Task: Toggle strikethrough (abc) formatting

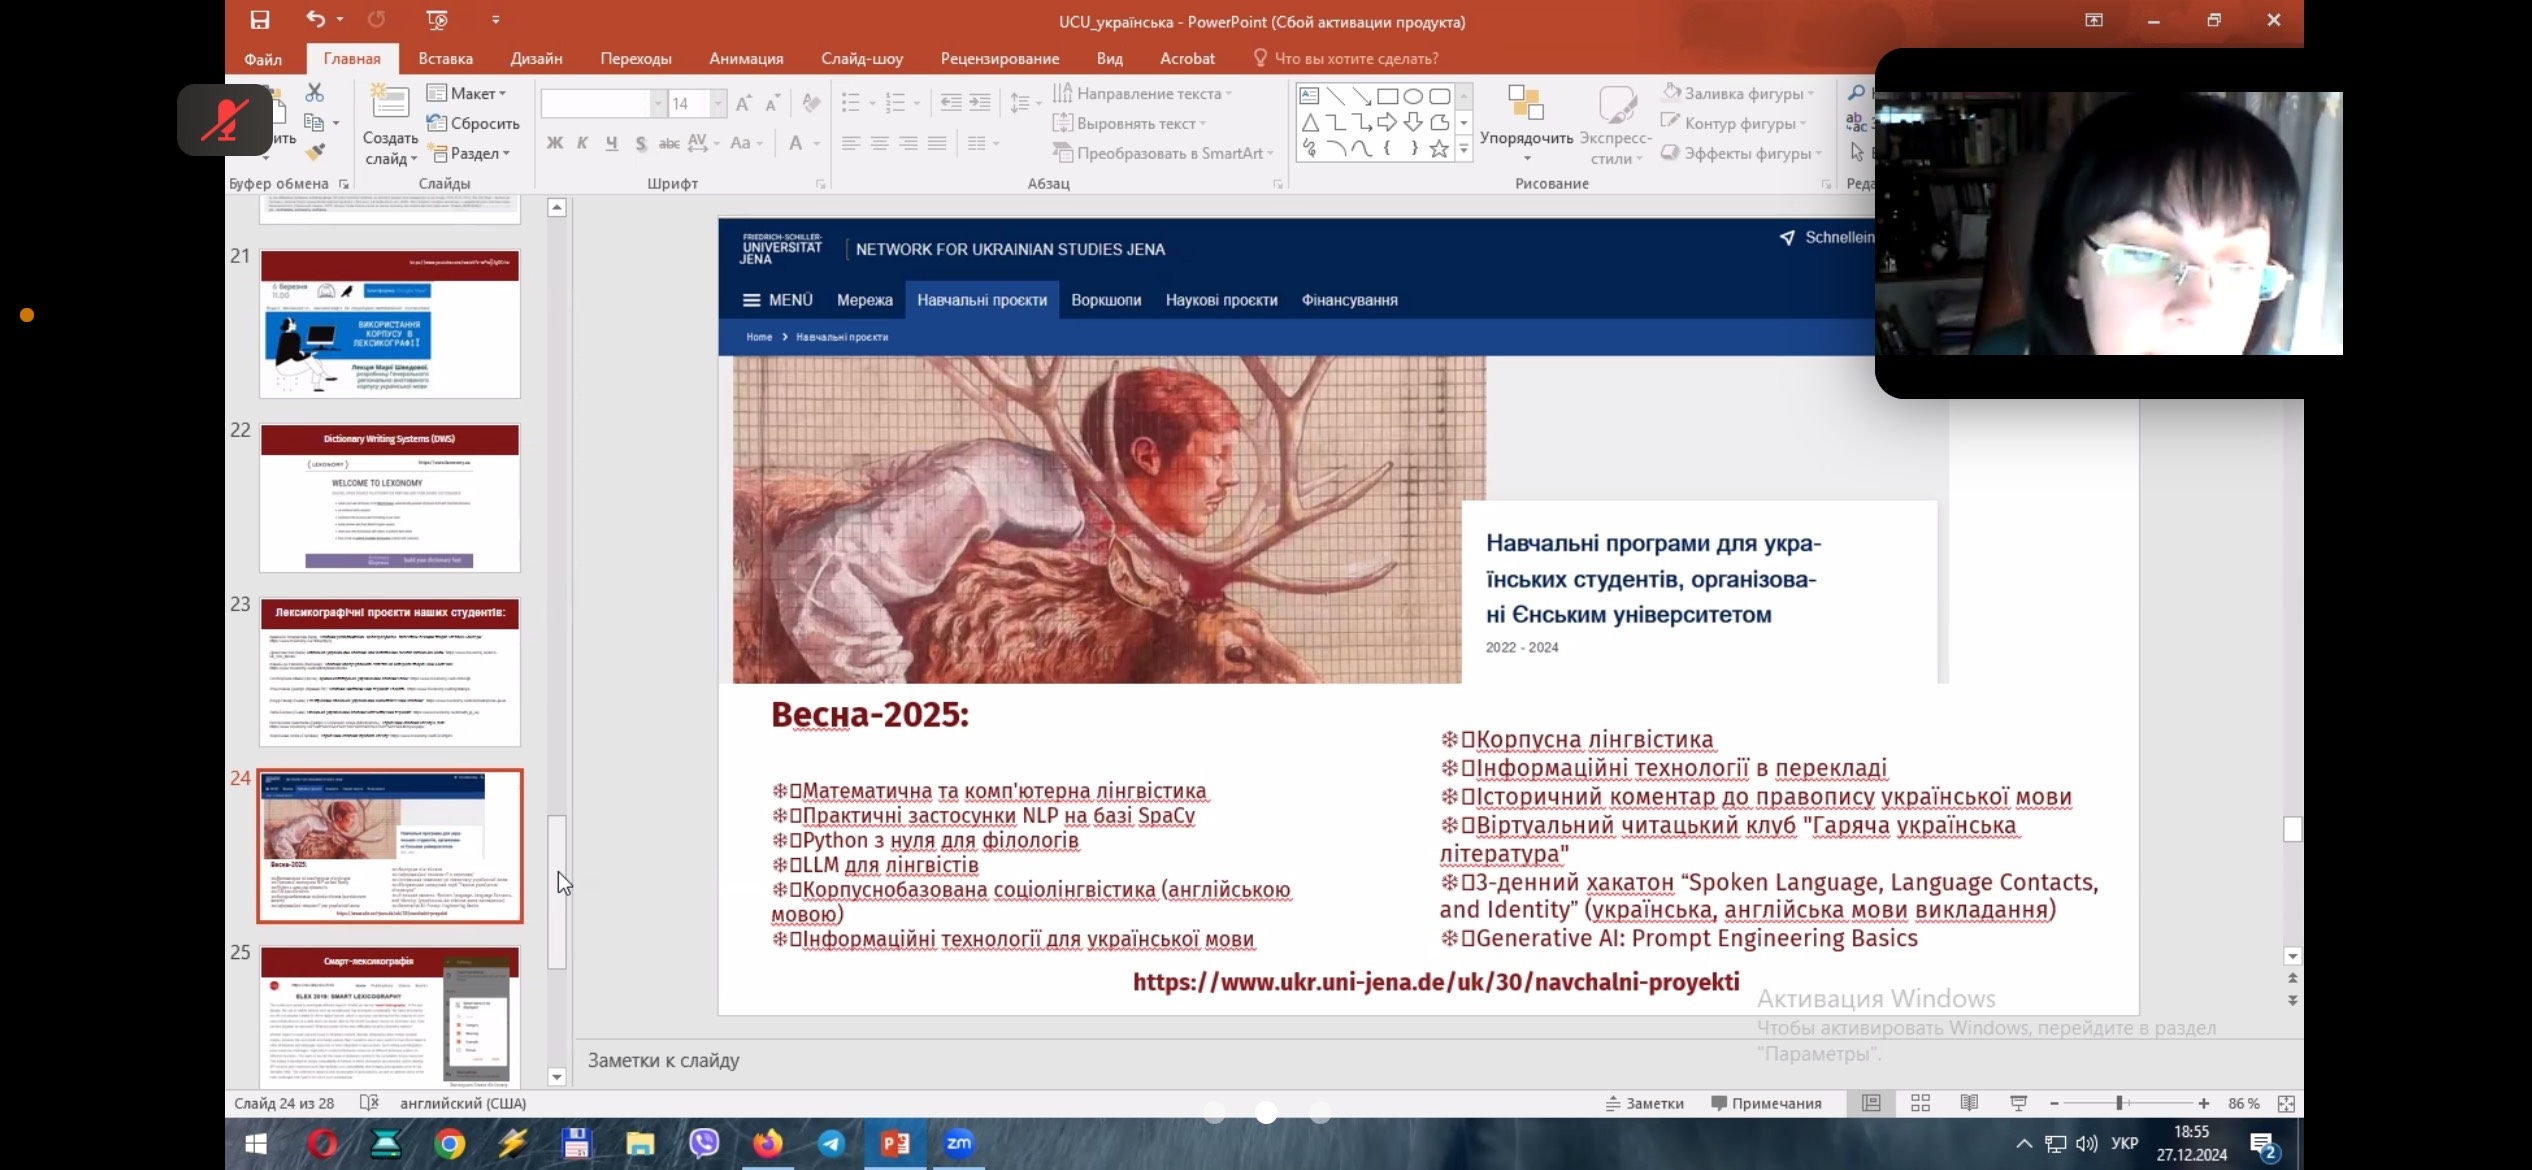Action: 669,143
